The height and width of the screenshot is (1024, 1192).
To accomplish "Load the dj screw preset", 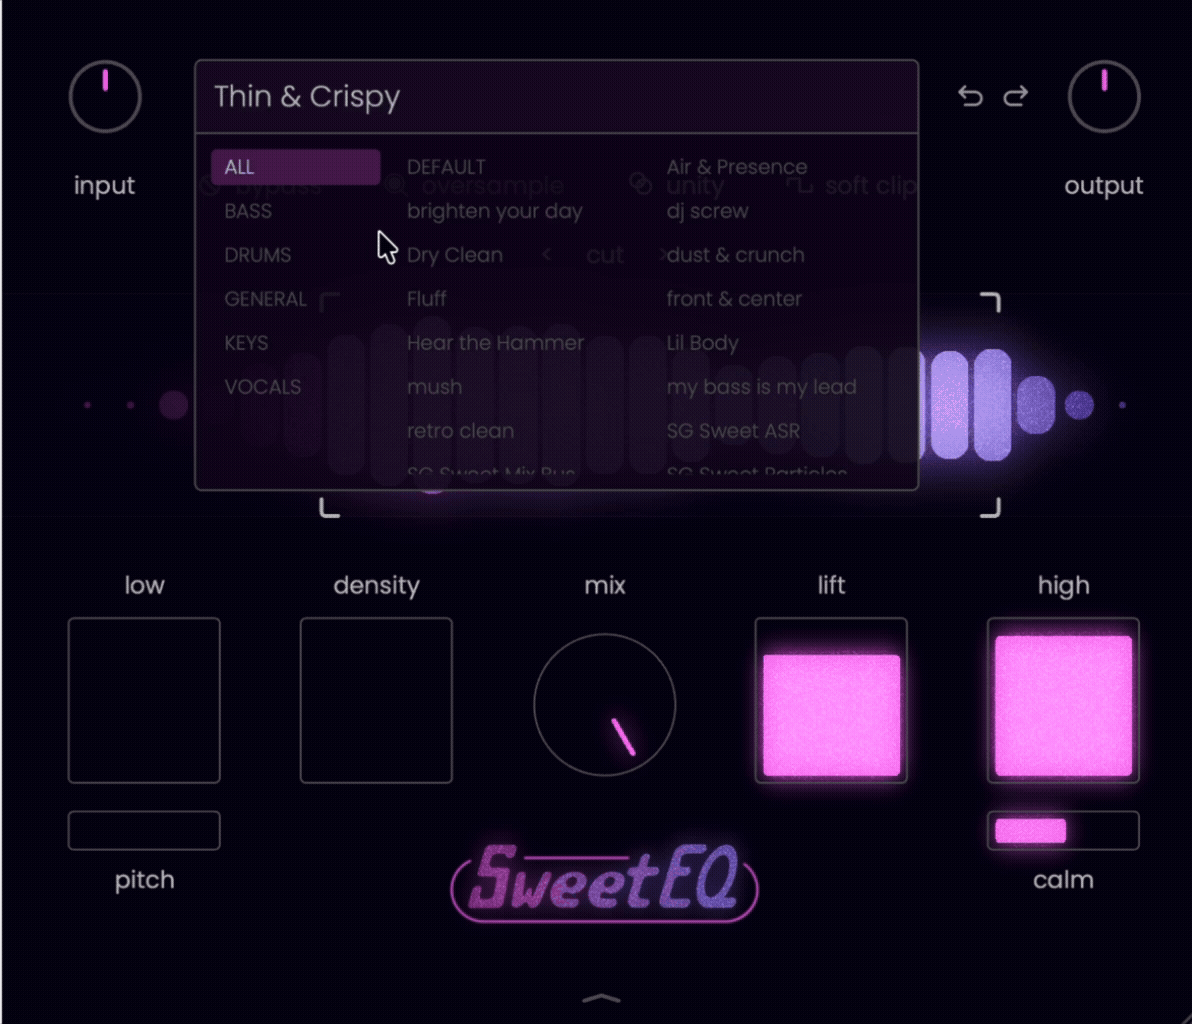I will coord(708,211).
